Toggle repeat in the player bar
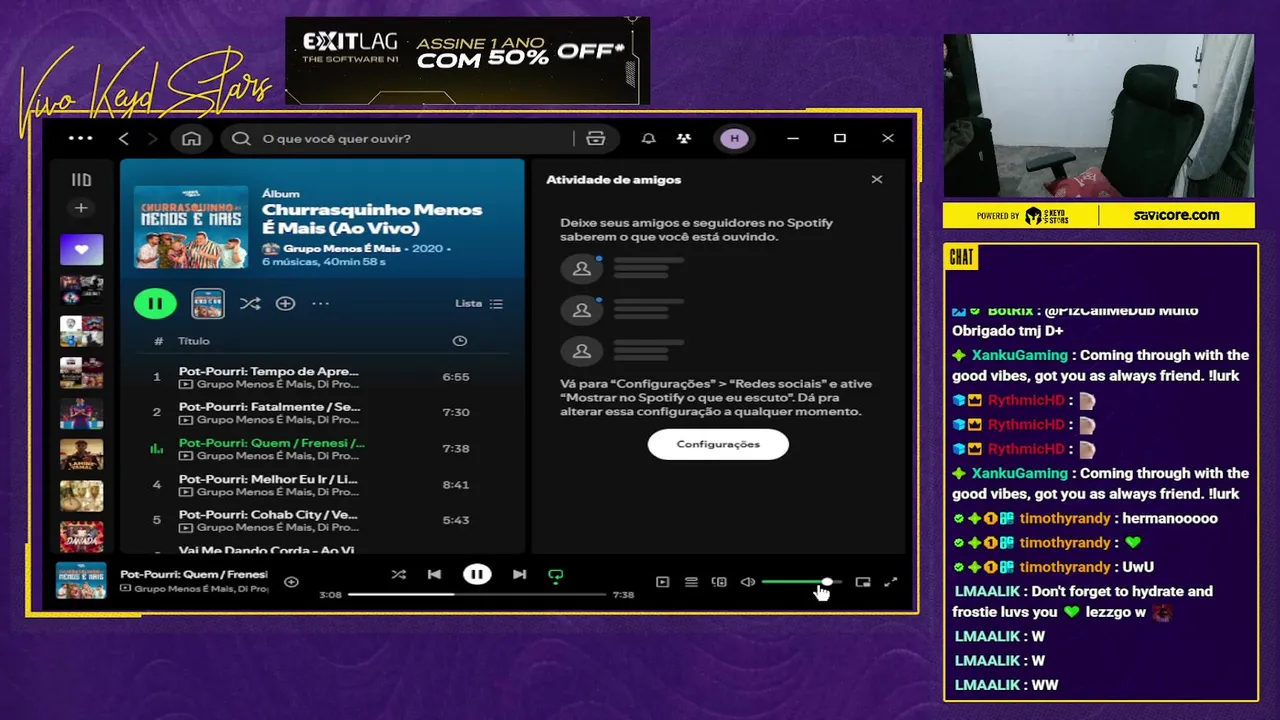This screenshot has width=1280, height=720. [x=556, y=575]
